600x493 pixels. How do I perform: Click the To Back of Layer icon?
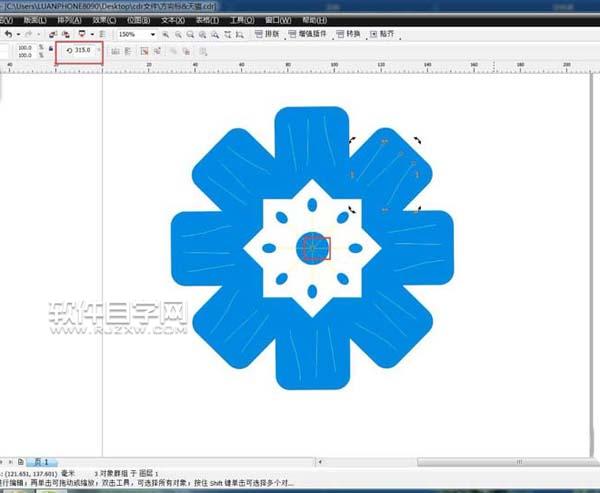coord(186,51)
